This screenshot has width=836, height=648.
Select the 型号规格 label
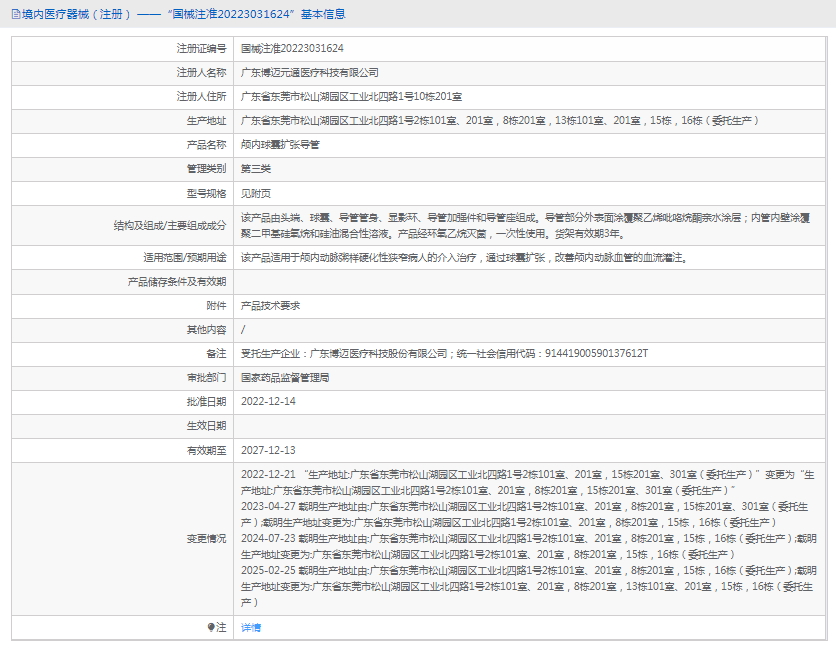coord(206,194)
